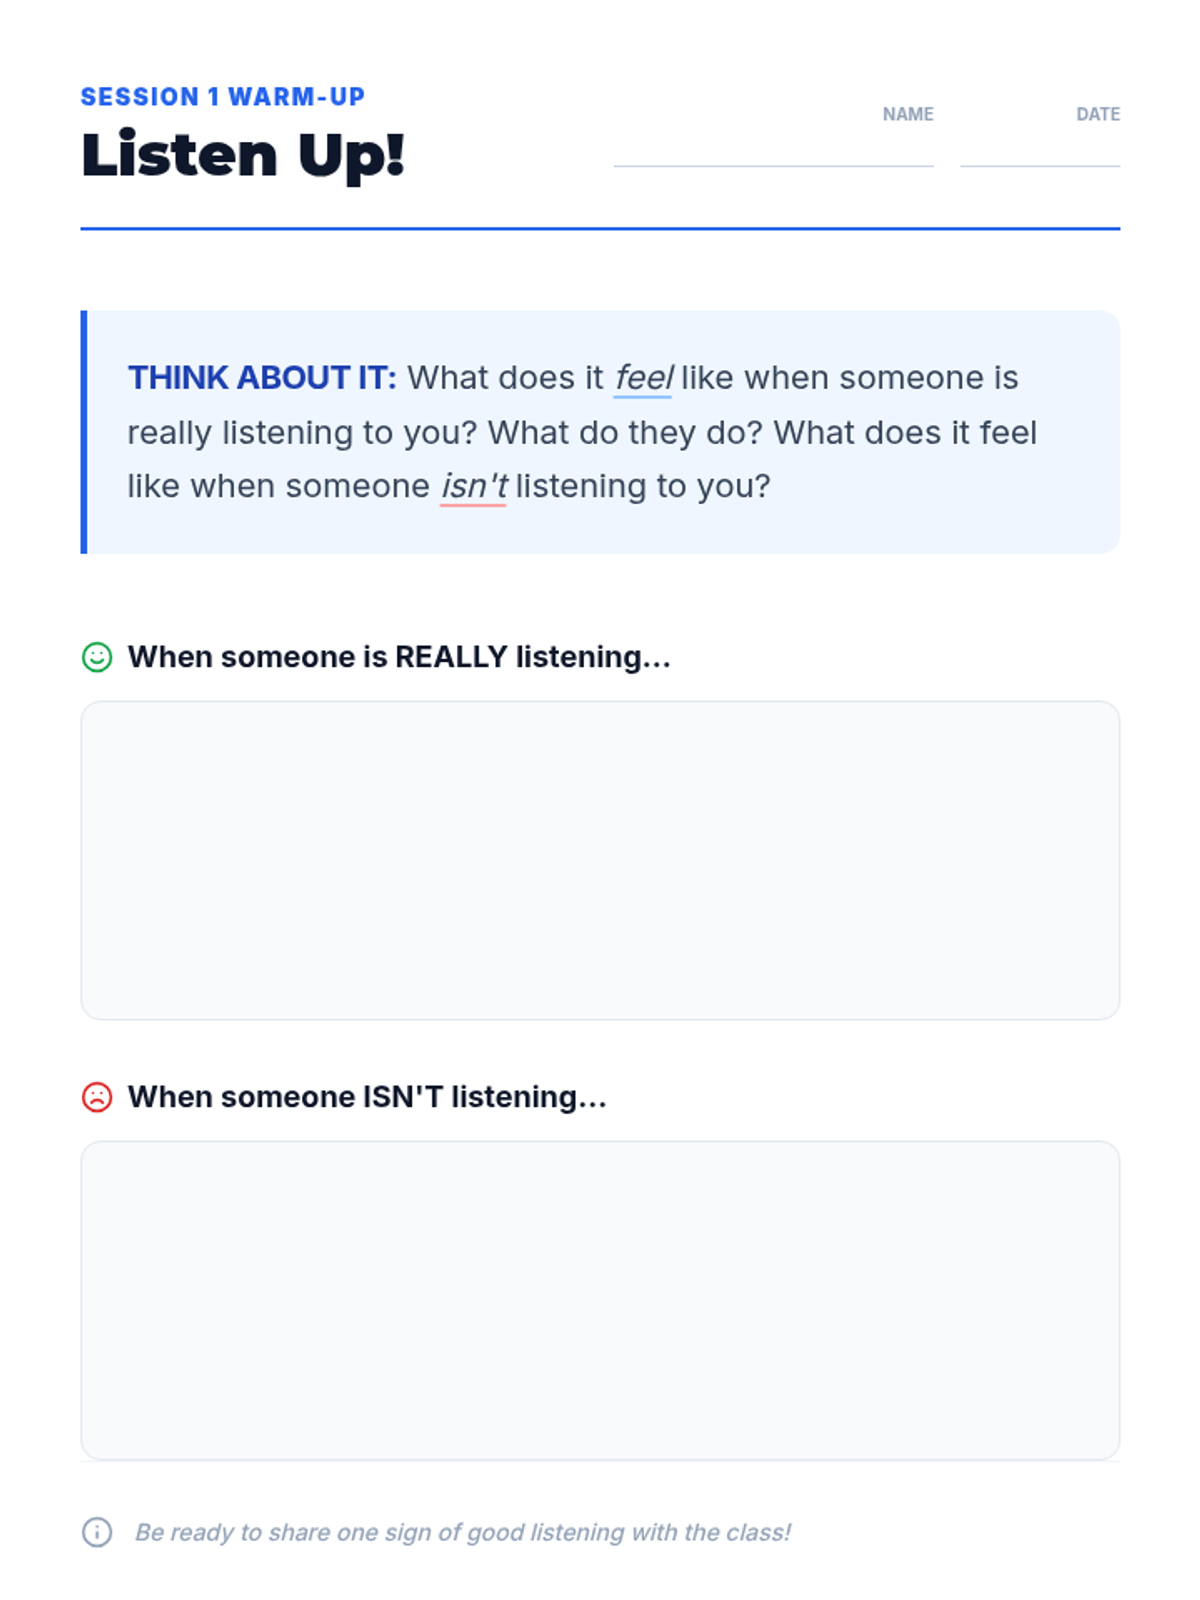Click inside the REALLY listening answer box

click(600, 860)
